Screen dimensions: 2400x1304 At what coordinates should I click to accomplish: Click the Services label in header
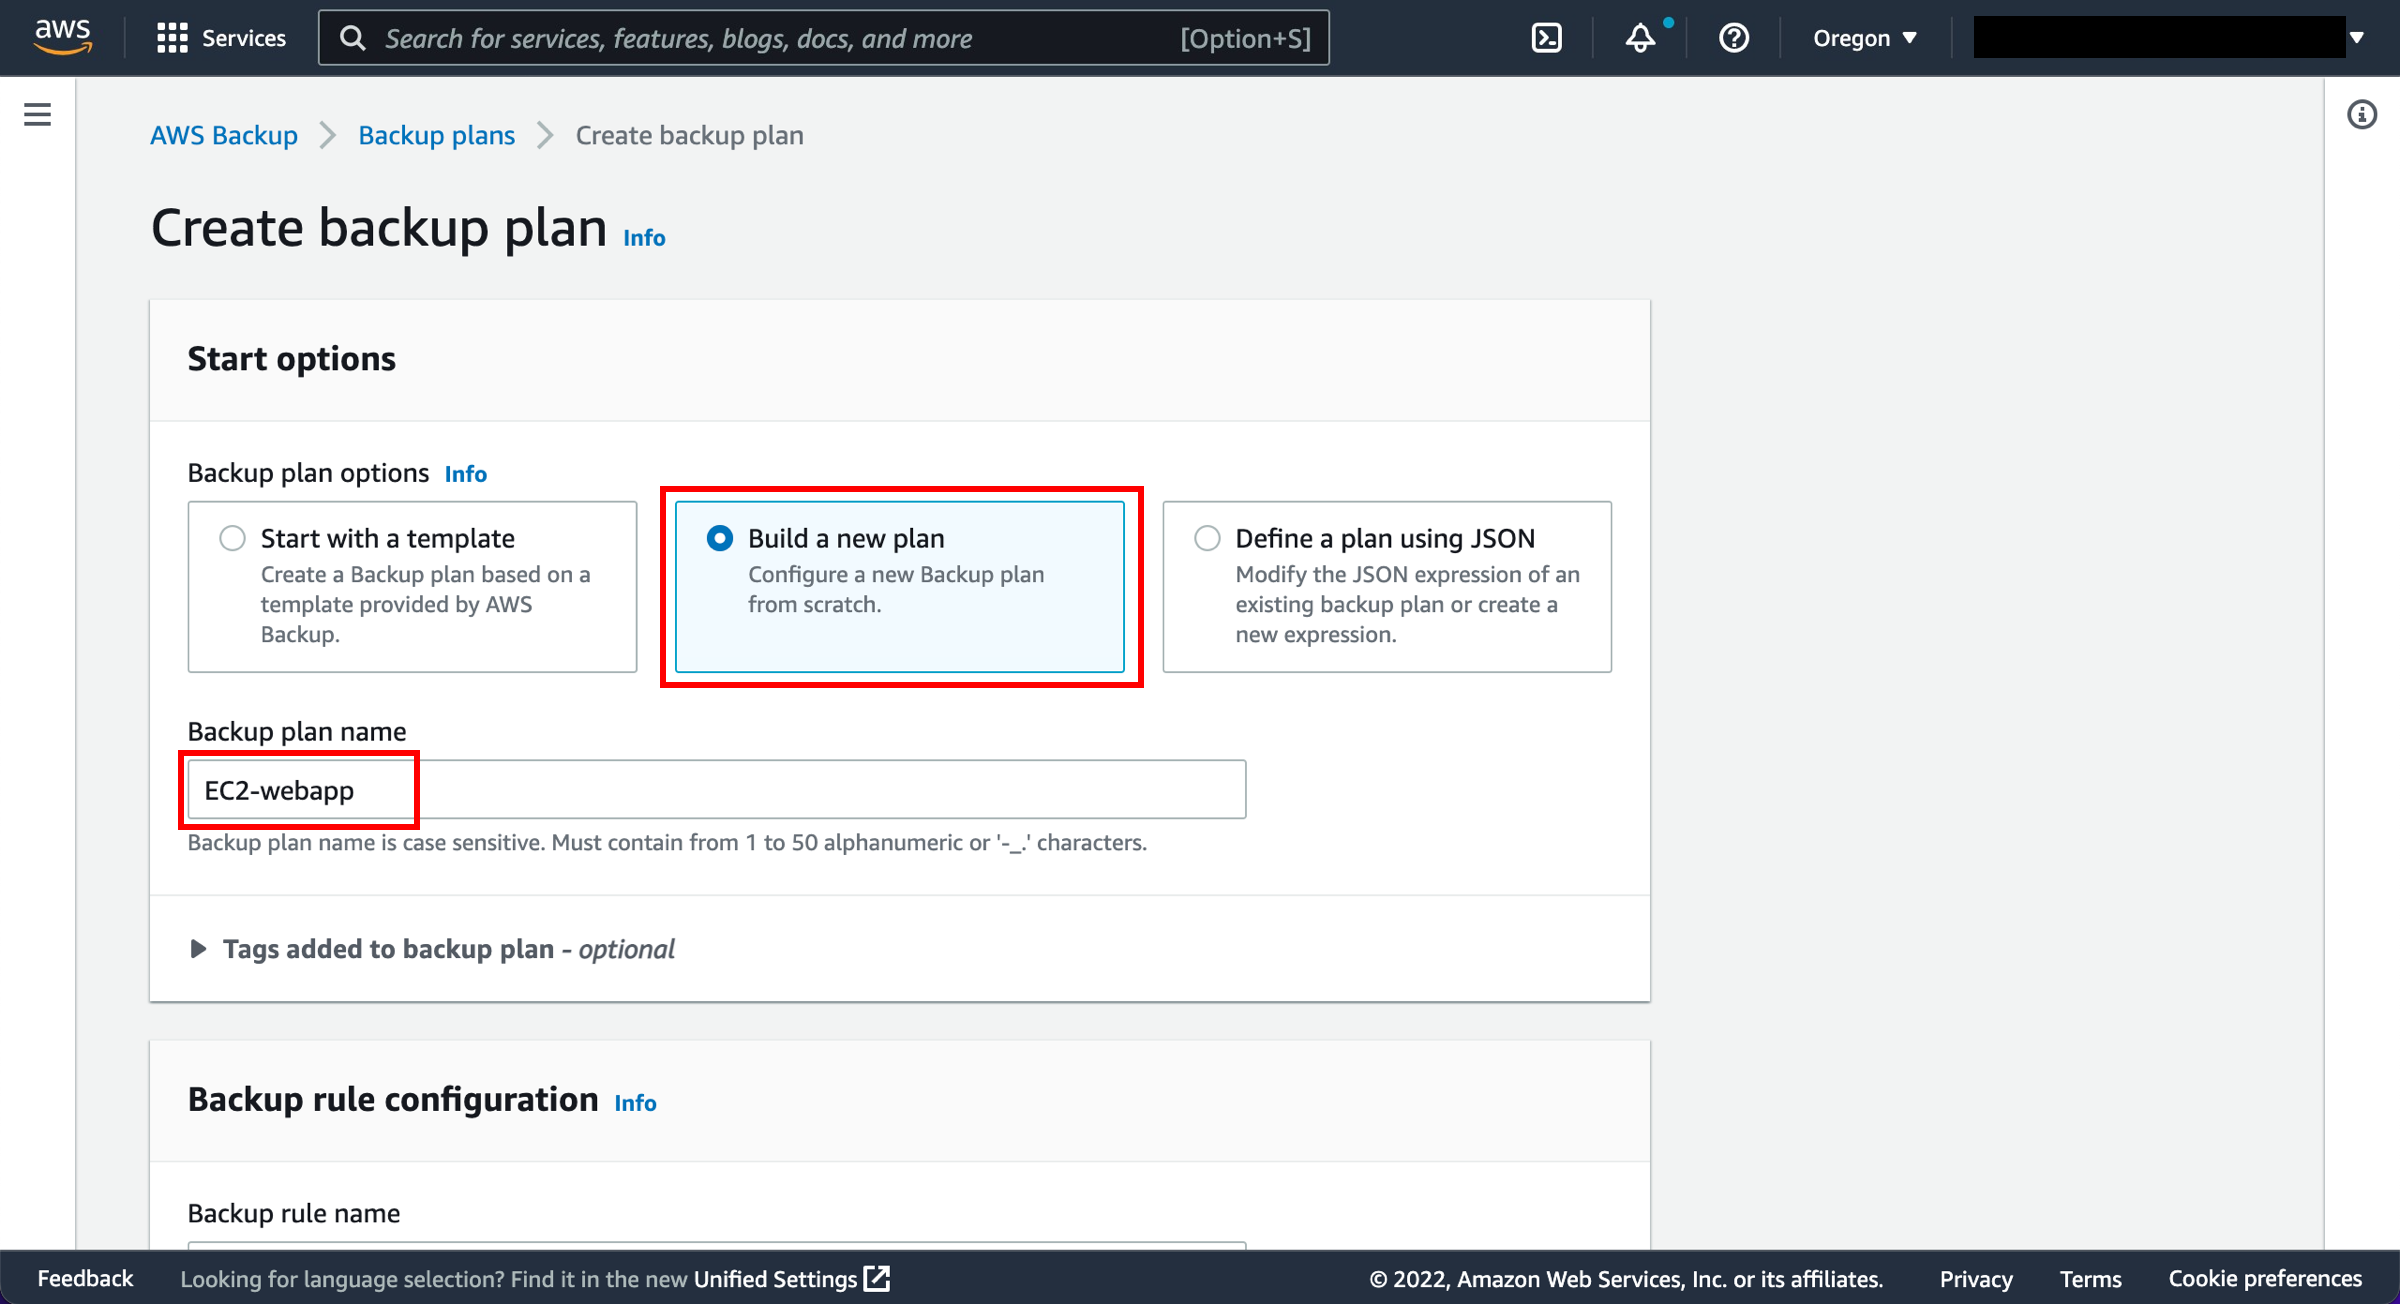coord(244,38)
